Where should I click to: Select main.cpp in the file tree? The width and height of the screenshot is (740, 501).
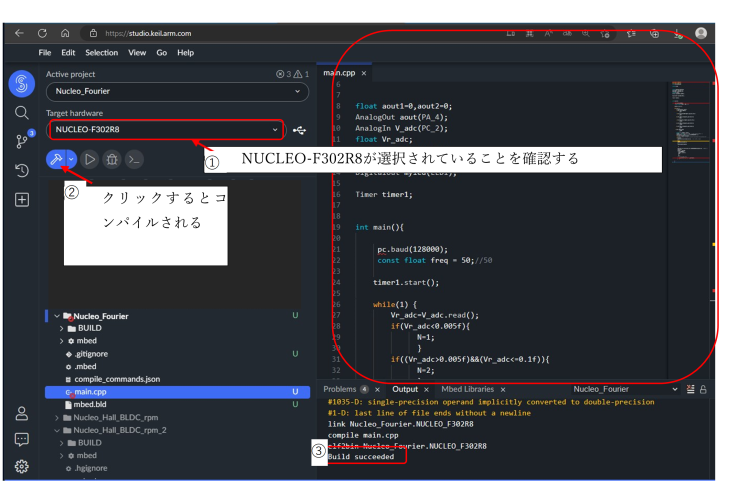(x=177, y=392)
